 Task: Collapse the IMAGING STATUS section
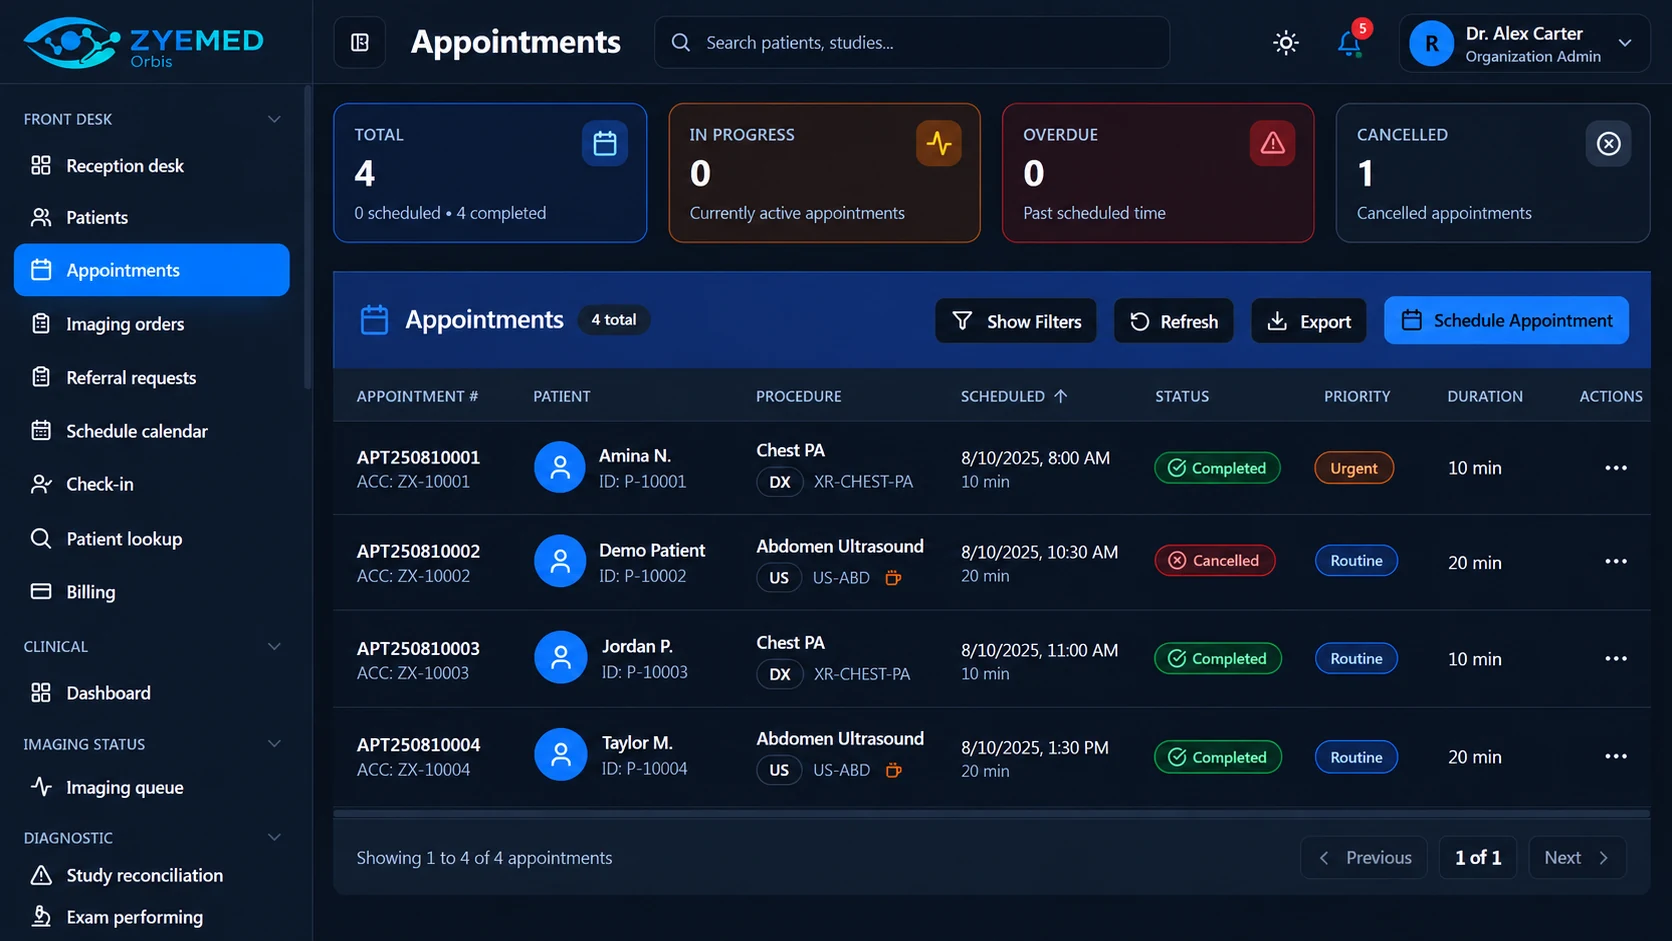[x=274, y=744]
